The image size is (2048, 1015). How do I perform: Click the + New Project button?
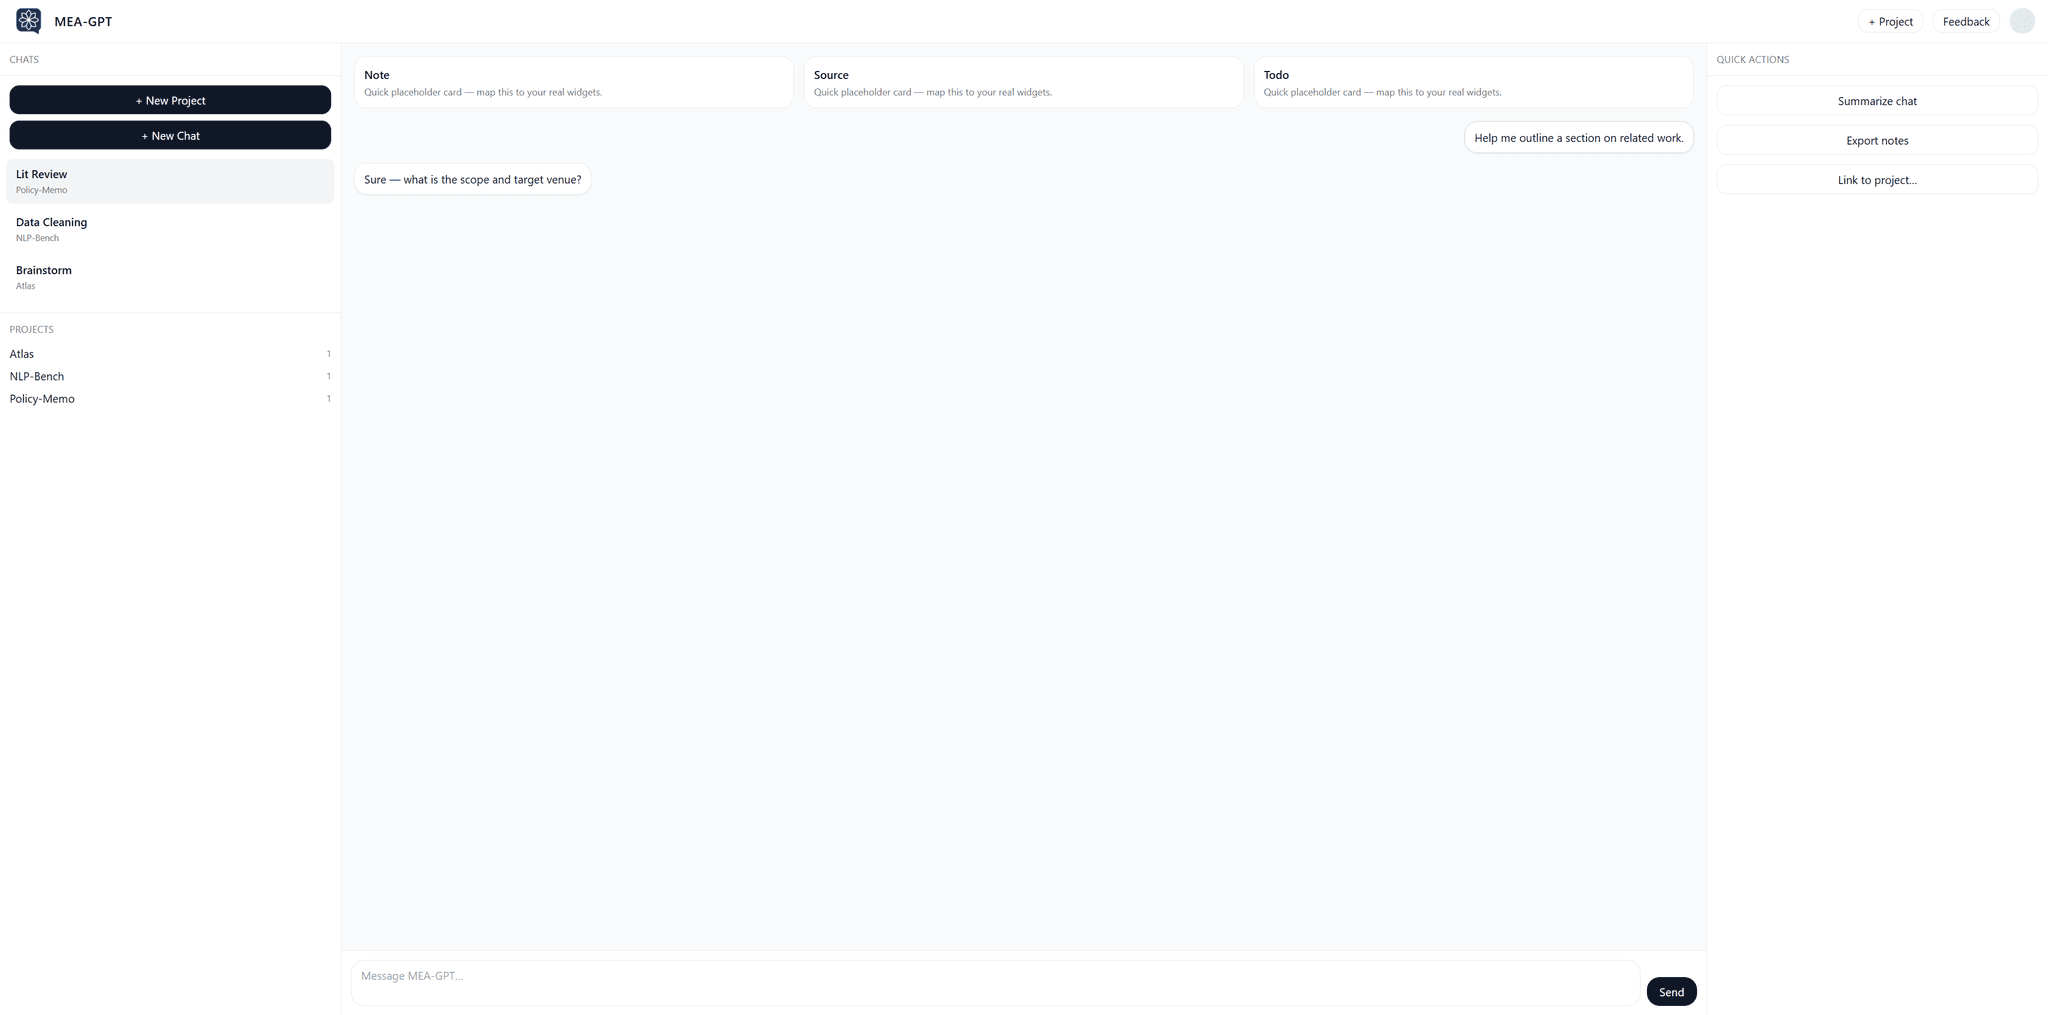point(170,100)
